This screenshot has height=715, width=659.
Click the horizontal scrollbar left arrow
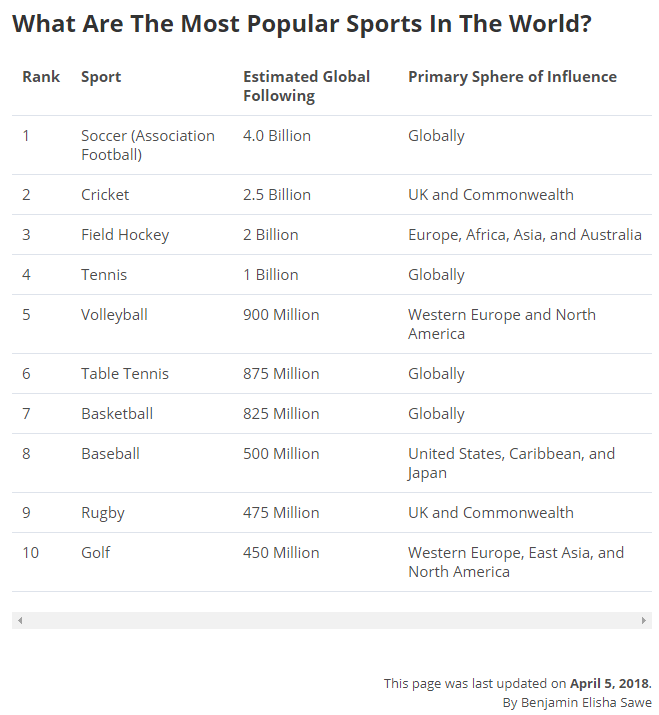(x=20, y=620)
